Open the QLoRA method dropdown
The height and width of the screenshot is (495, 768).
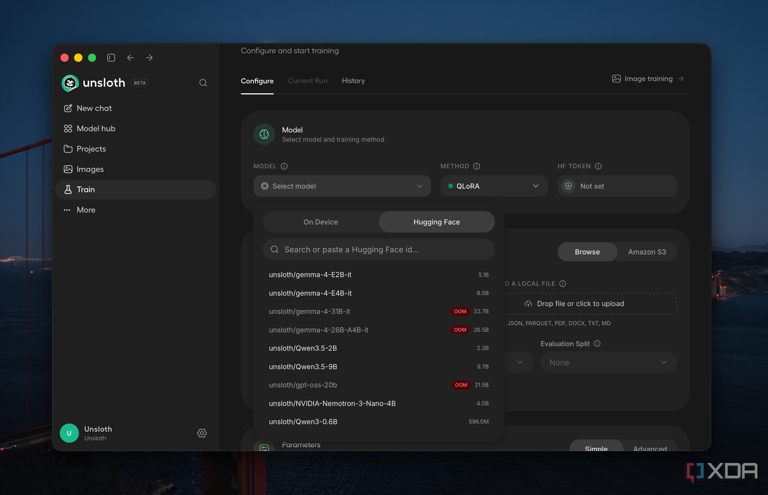pos(494,186)
